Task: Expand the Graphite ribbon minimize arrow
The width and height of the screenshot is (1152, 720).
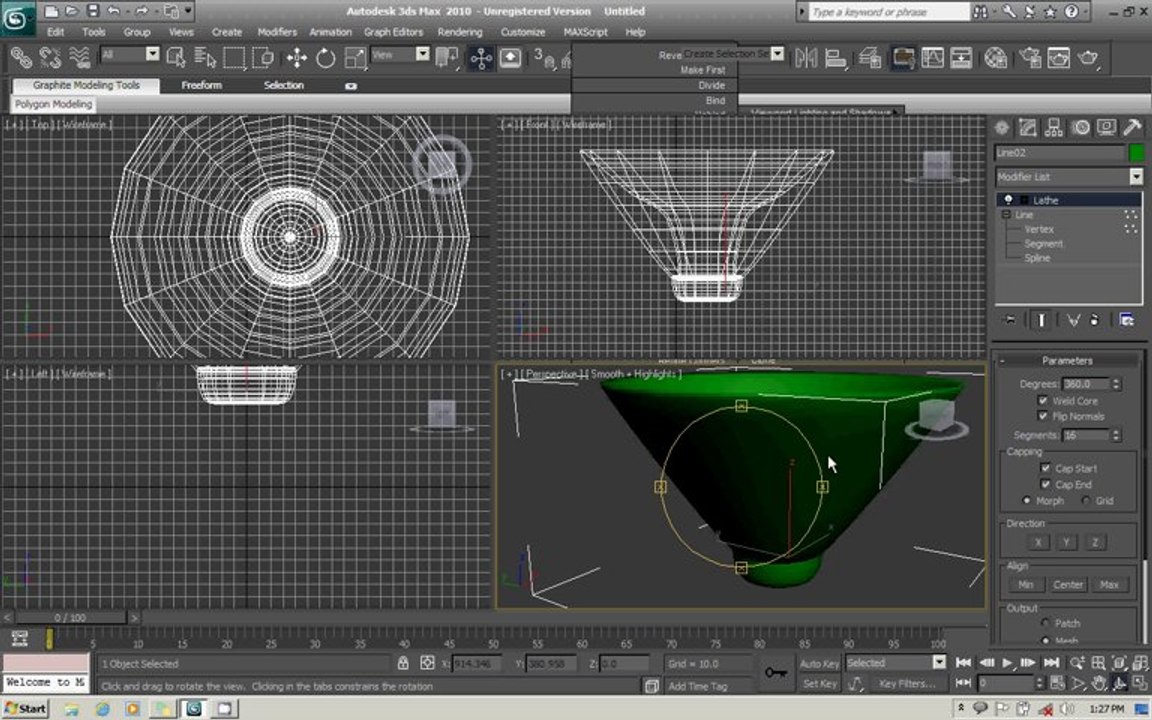Action: tap(350, 86)
